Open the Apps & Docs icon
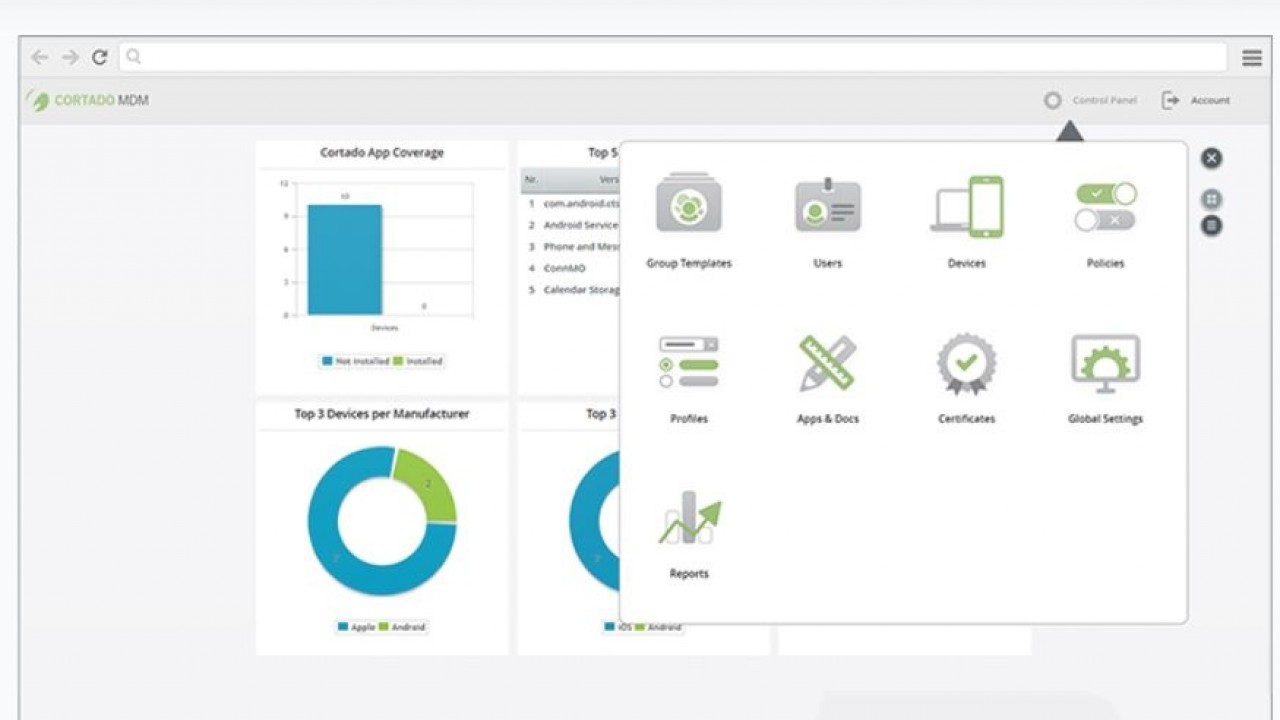The image size is (1280, 720). [x=827, y=363]
